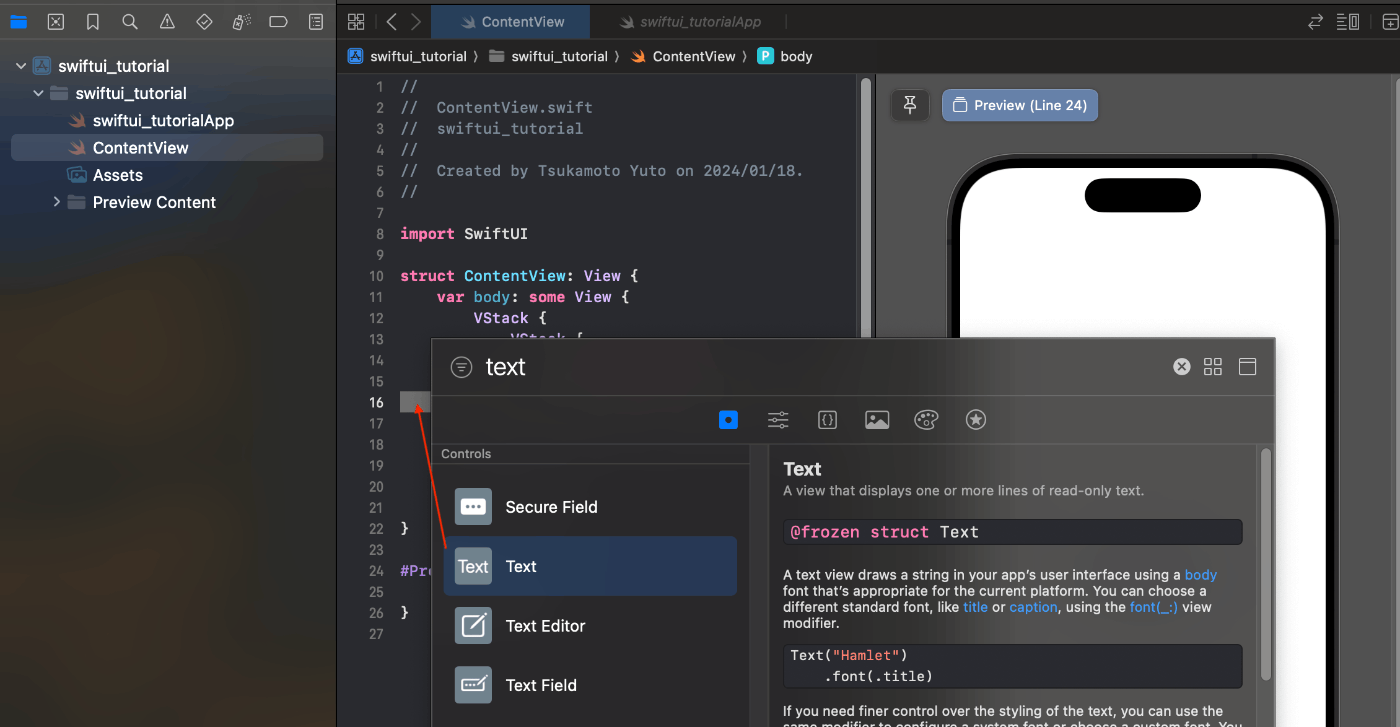This screenshot has height=727, width=1400.
Task: Click the related items grid icon
Action: [x=356, y=21]
